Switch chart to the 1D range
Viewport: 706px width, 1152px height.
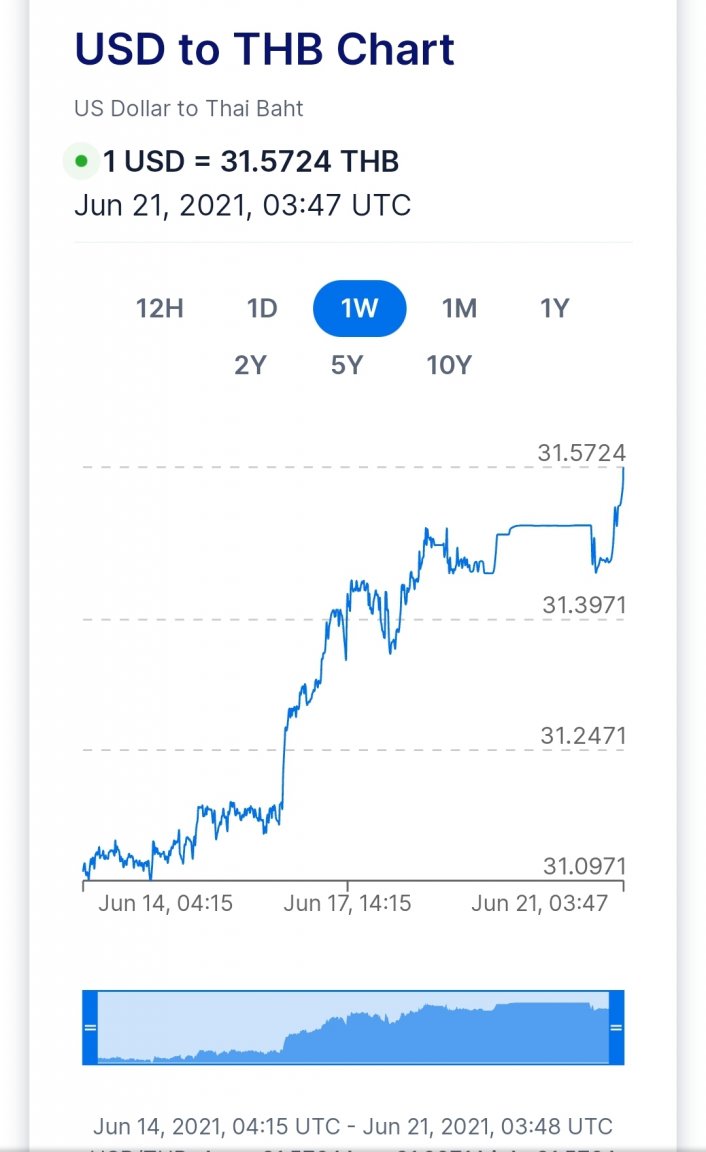pyautogui.click(x=262, y=308)
